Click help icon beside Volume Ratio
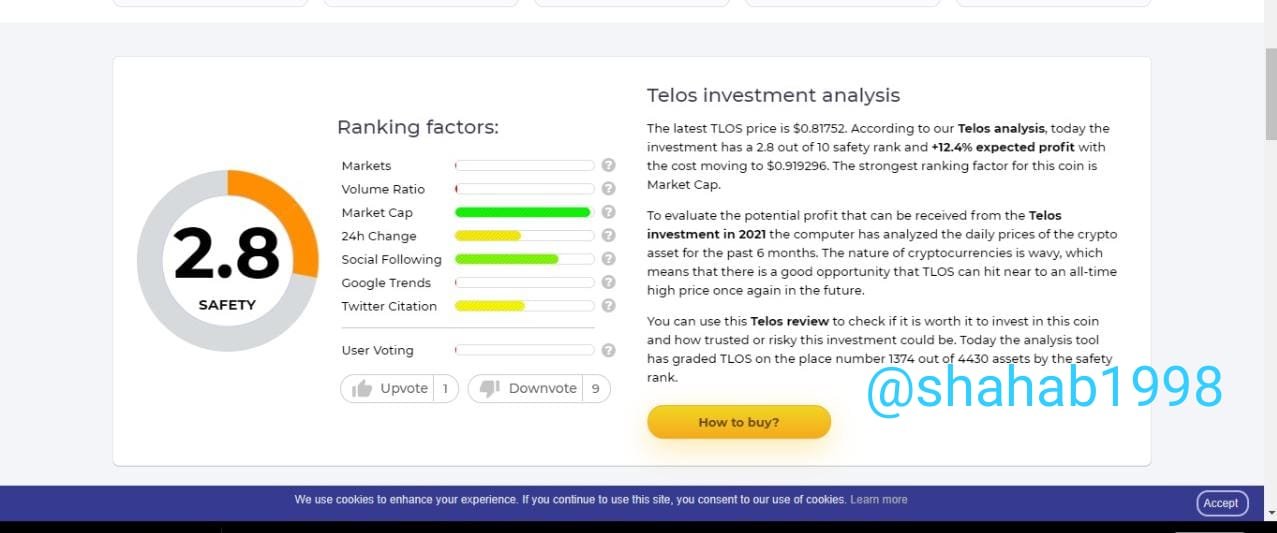The image size is (1277, 533). click(608, 189)
